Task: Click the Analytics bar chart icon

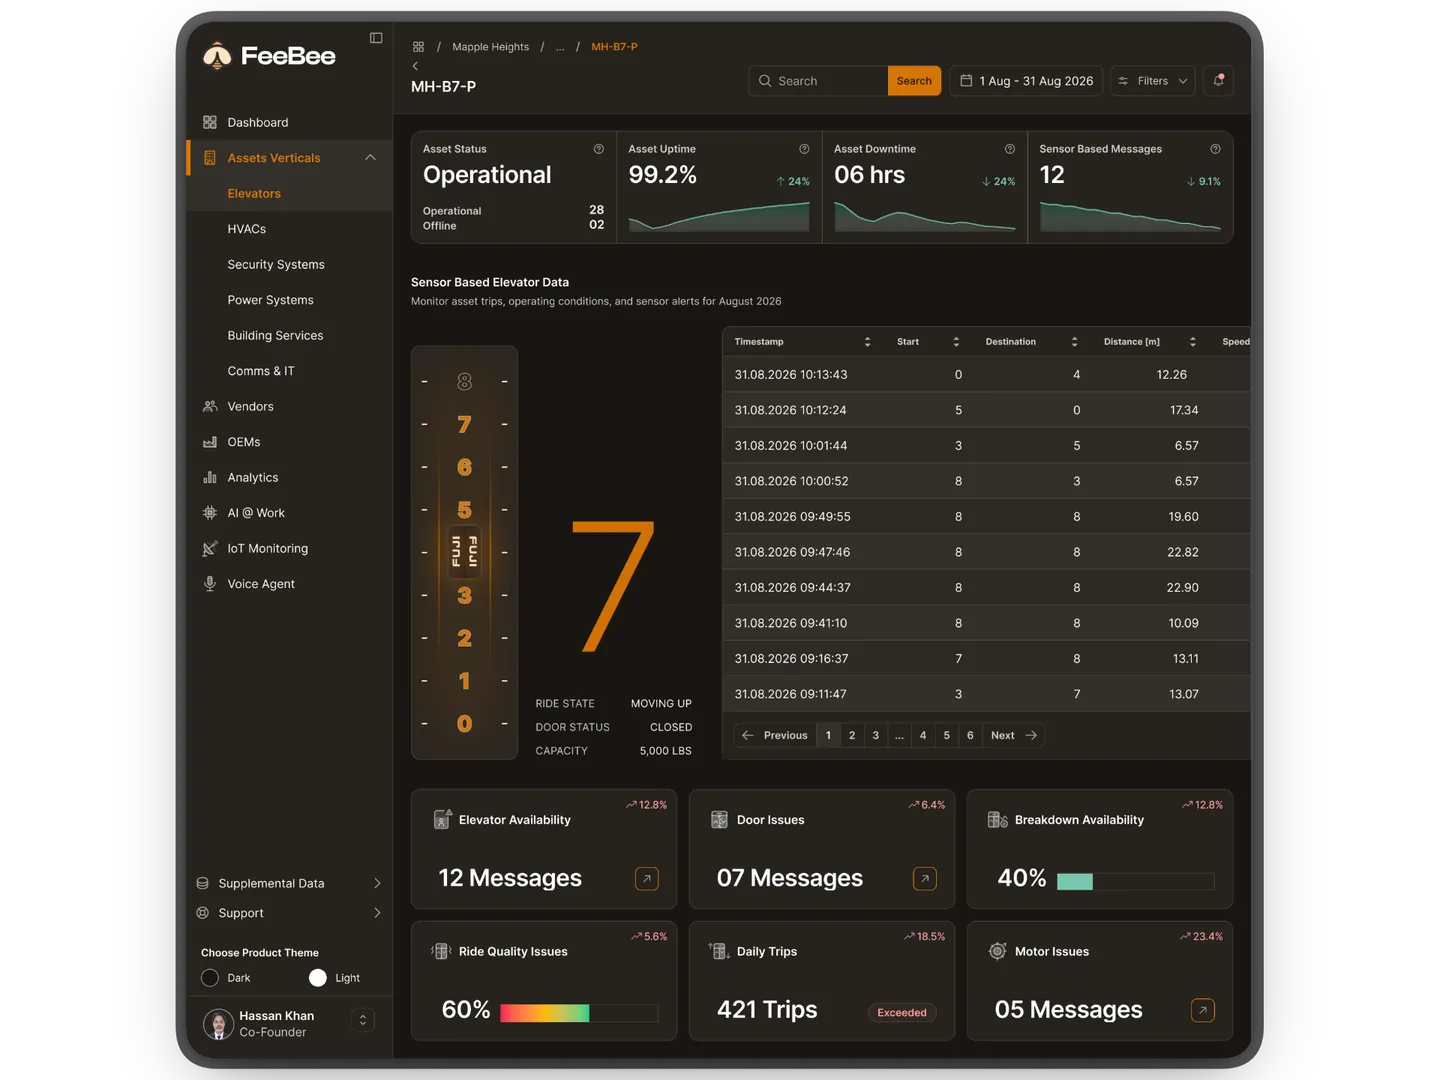Action: click(210, 477)
